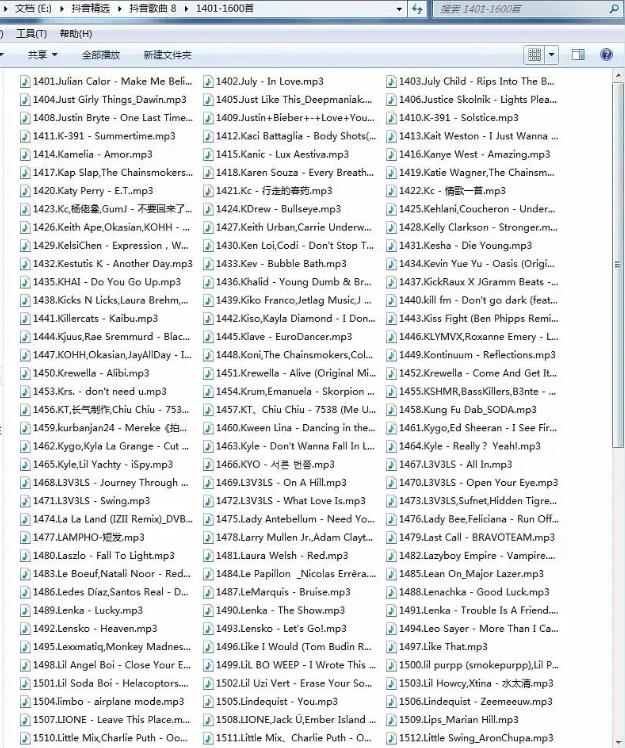Toggle the preview pane icon
This screenshot has width=625, height=748.
(578, 55)
